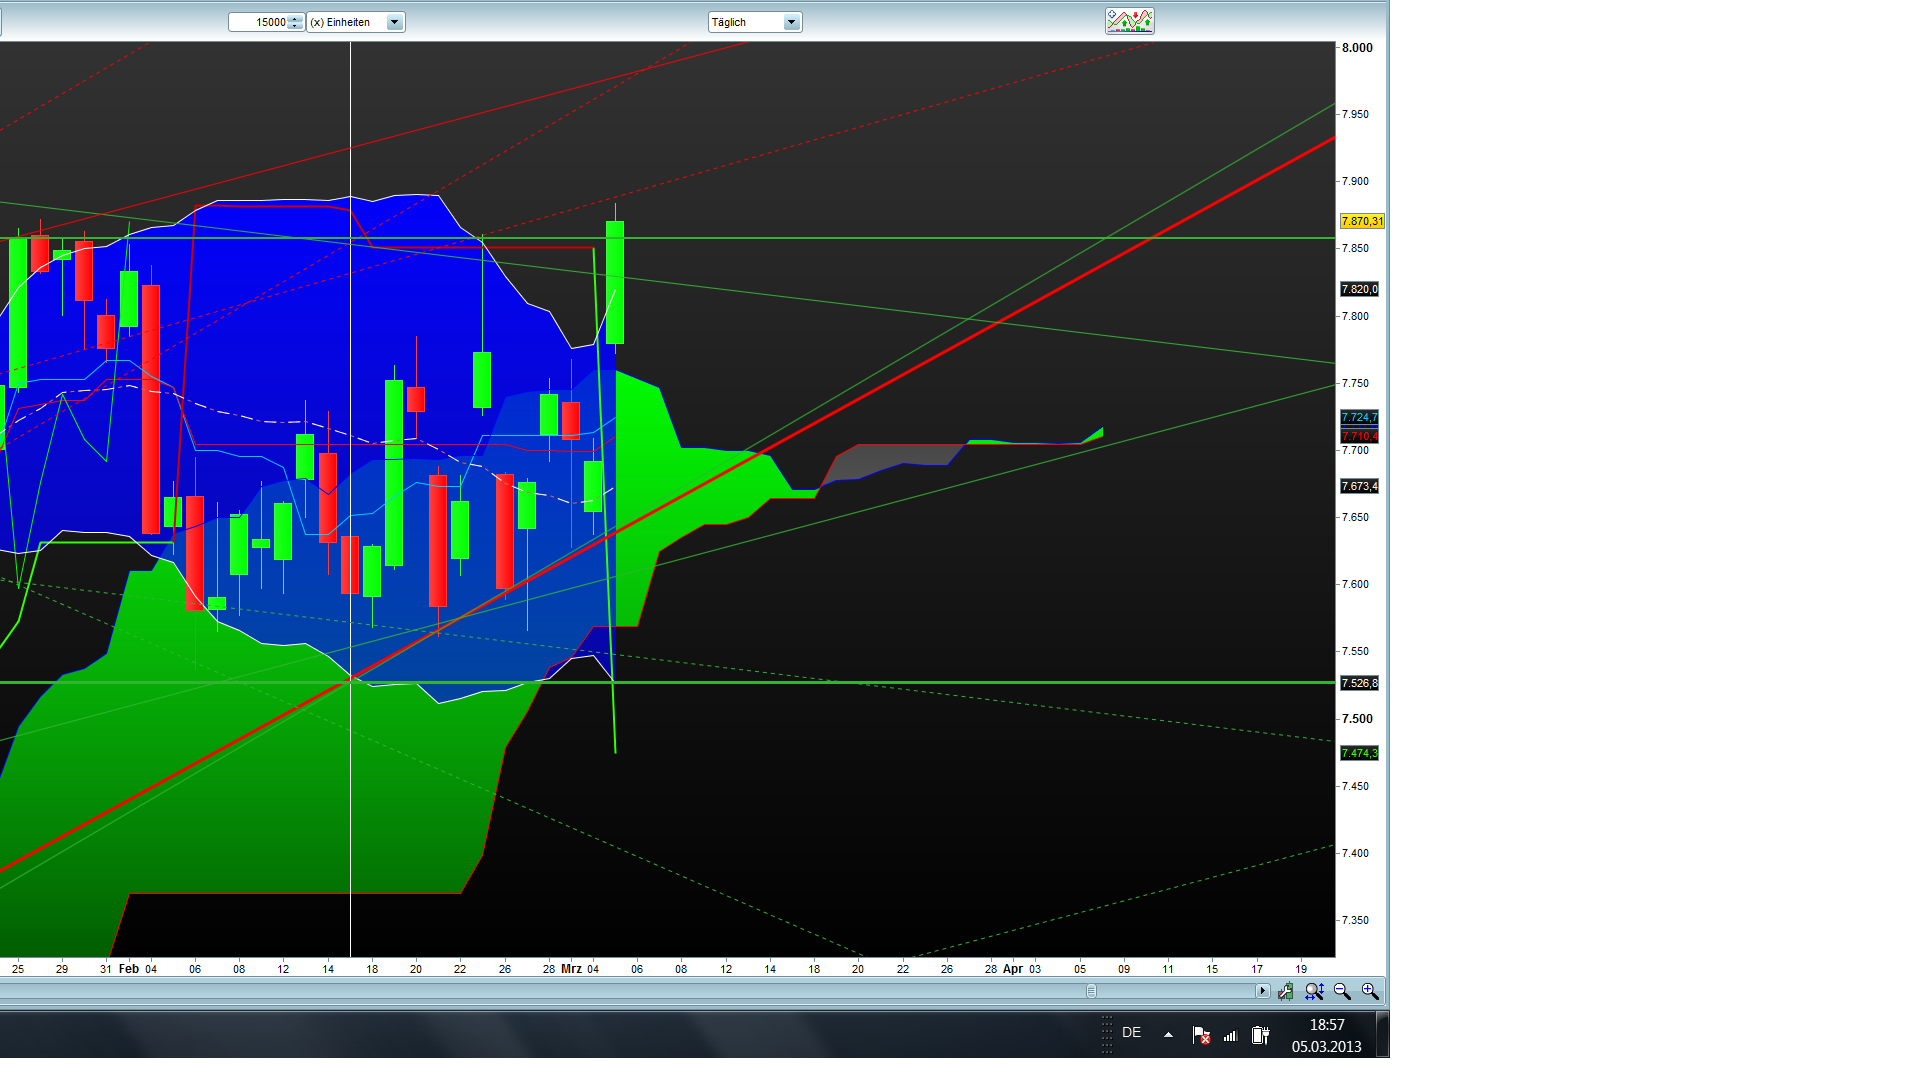Click the DE language indicator in taskbar
This screenshot has height=1080, width=1920.
1131,1033
